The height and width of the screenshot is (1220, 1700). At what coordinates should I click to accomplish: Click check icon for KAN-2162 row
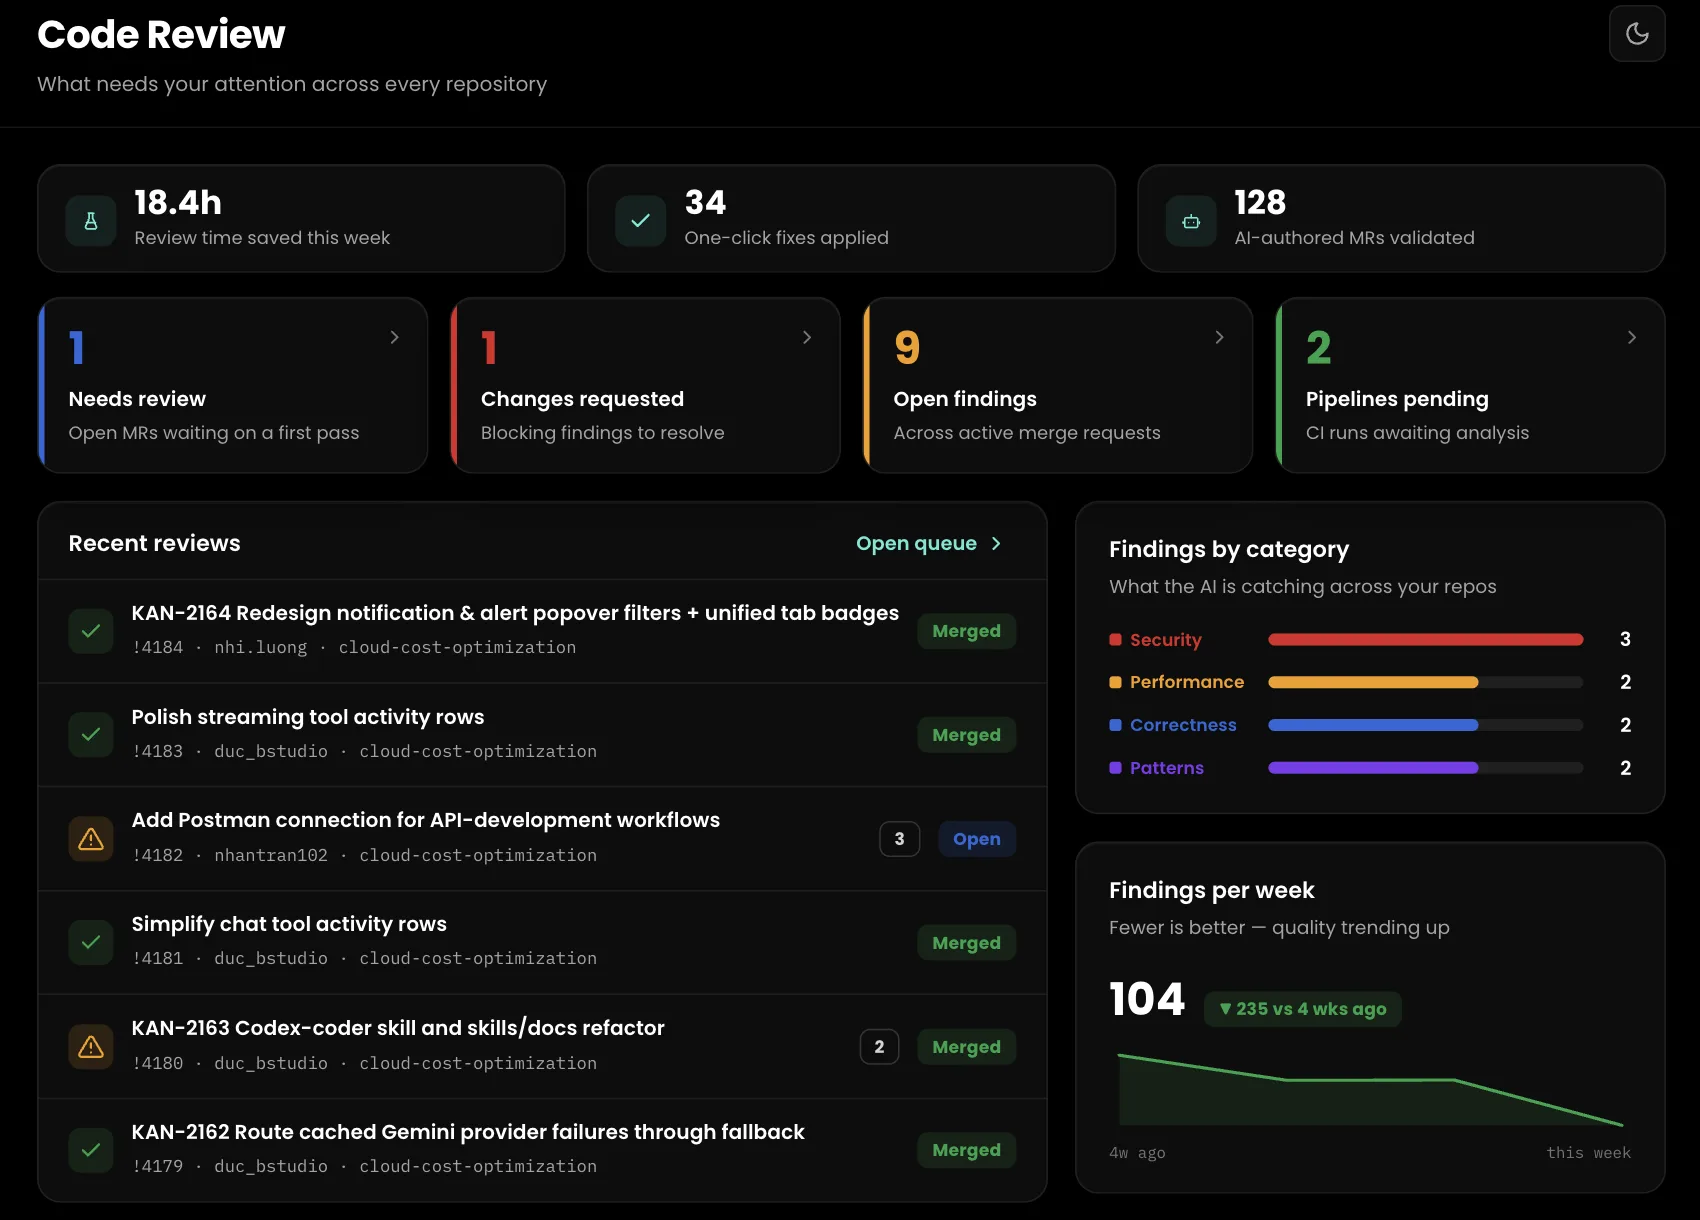point(91,1150)
